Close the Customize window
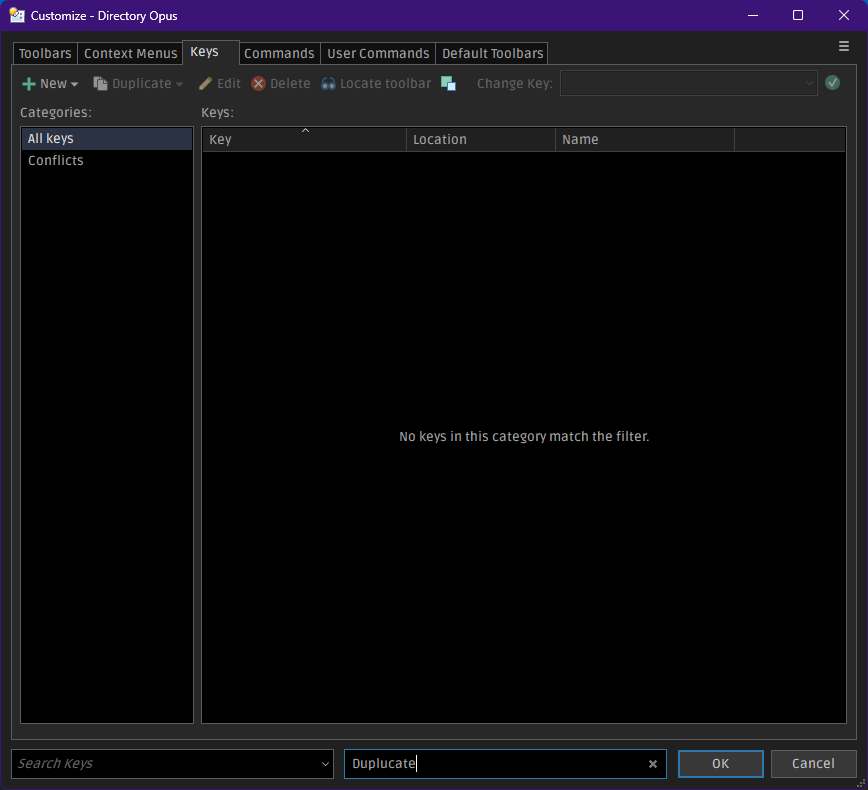 click(844, 16)
